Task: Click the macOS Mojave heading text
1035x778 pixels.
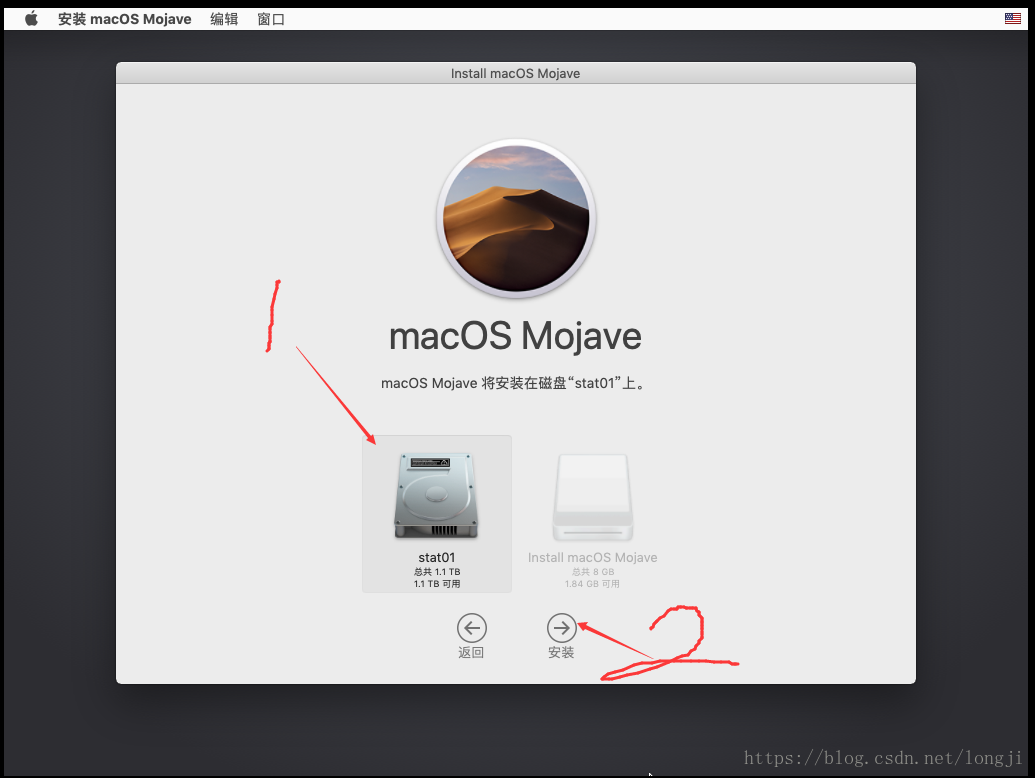Action: pyautogui.click(x=516, y=337)
